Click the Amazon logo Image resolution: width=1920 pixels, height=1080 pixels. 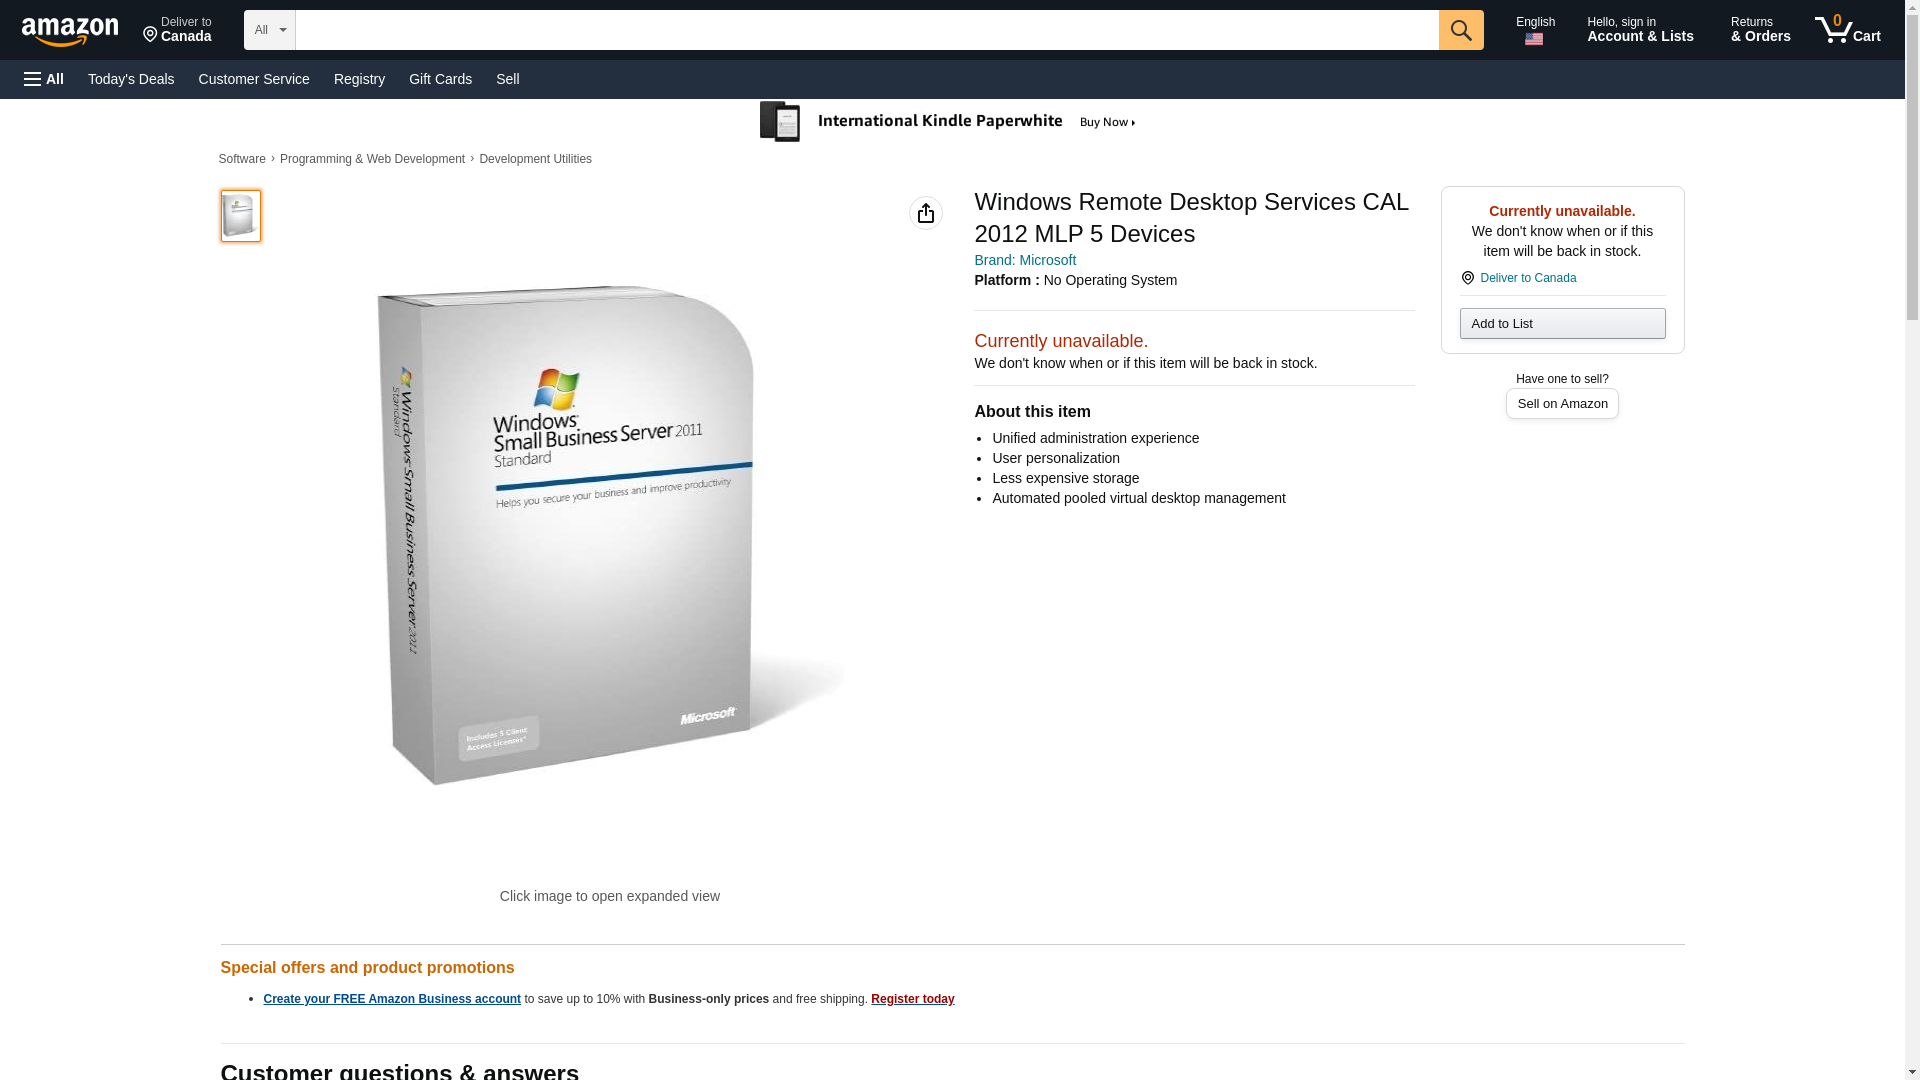coord(70,31)
